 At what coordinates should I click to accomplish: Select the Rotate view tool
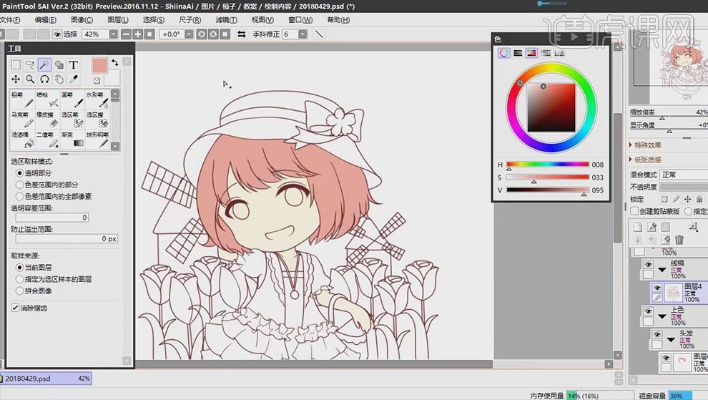coord(44,79)
